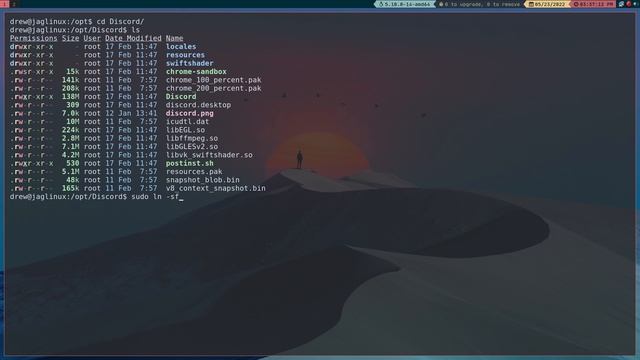Click the 138M size value for Discord
The image size is (640, 360).
pos(71,97)
